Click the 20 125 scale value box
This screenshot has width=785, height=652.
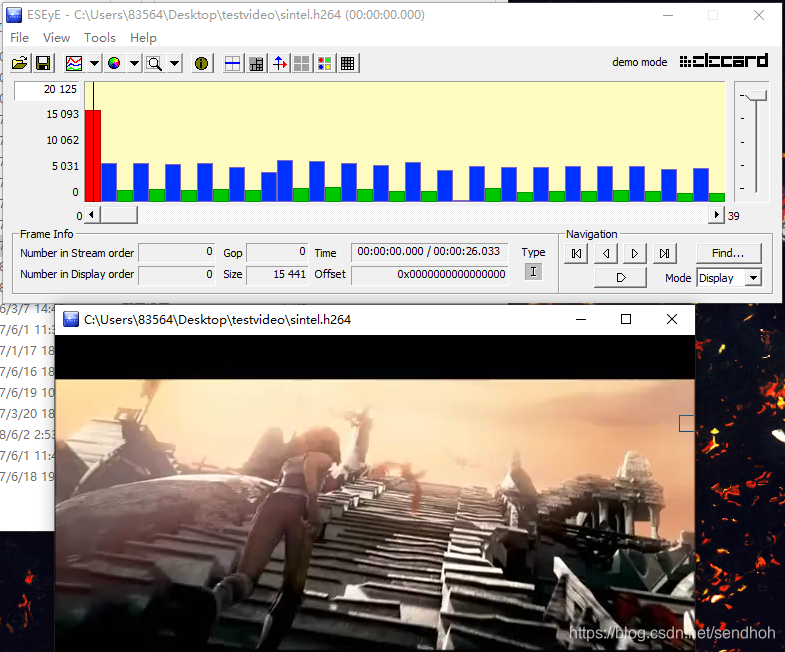[x=47, y=90]
